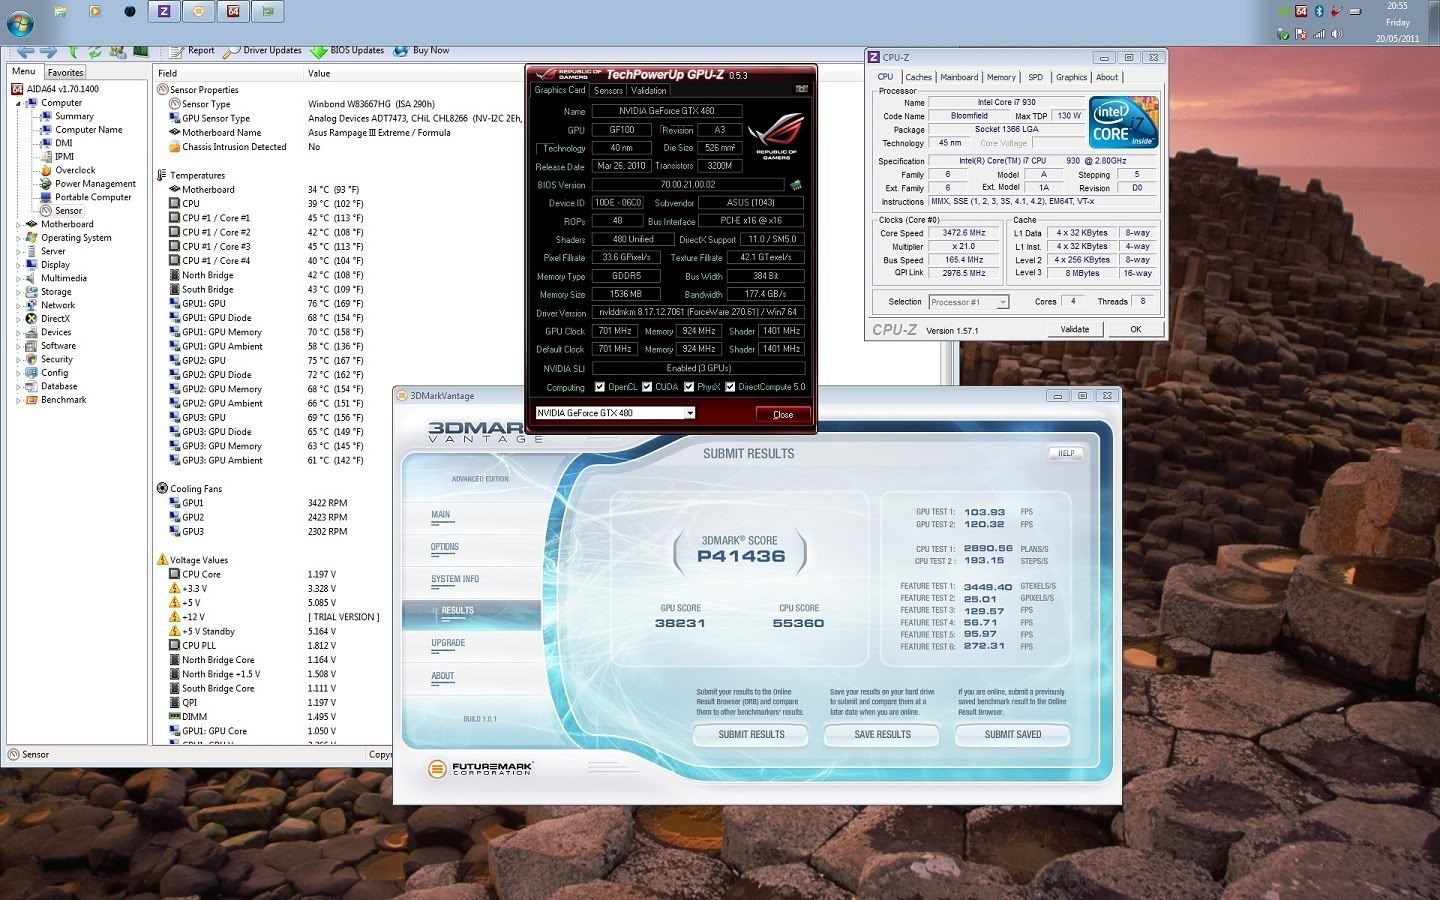1440x900 pixels.
Task: Click the volume speaker tray icon
Action: 1337,33
